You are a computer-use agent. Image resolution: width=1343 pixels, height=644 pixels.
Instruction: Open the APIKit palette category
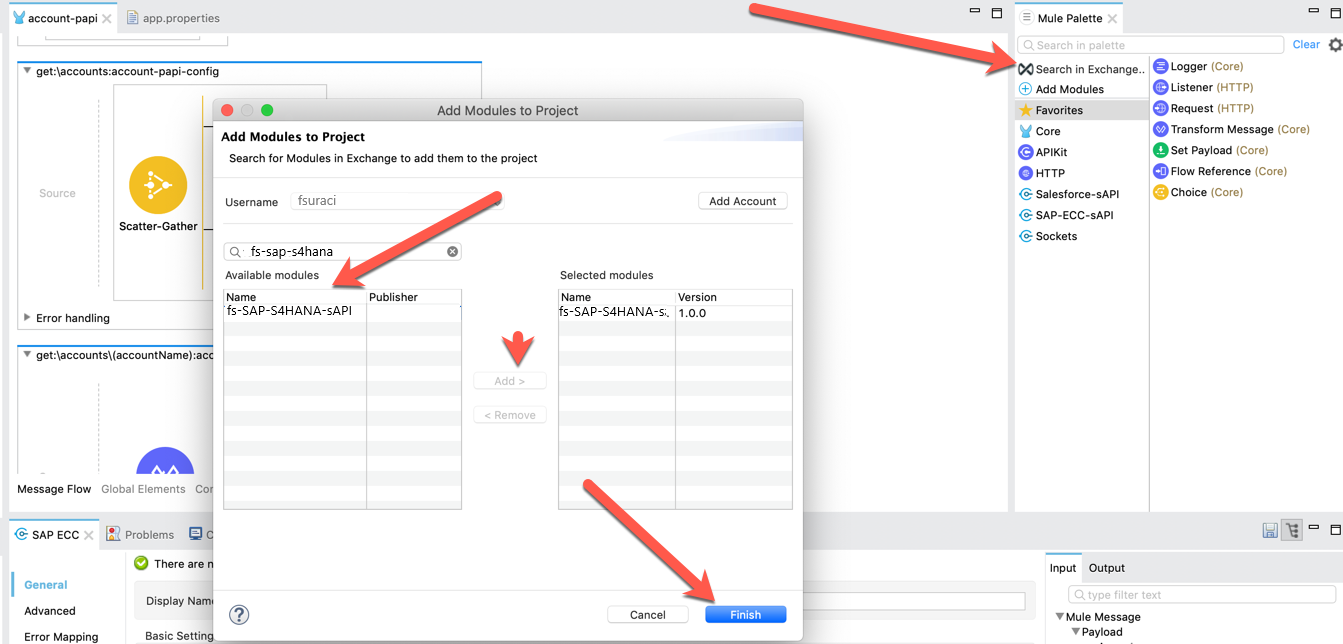1043,152
